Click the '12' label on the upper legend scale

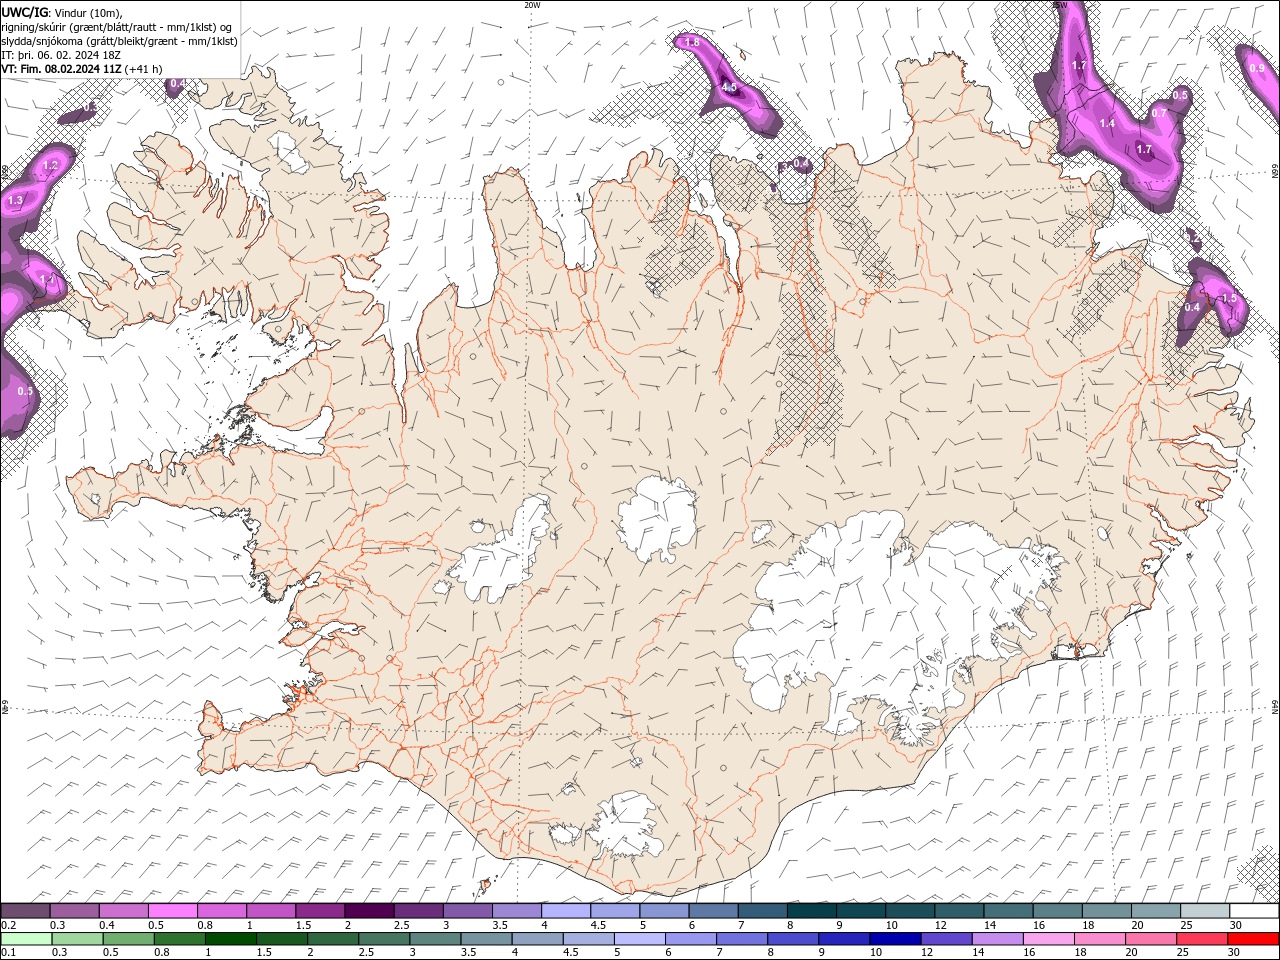click(x=940, y=925)
